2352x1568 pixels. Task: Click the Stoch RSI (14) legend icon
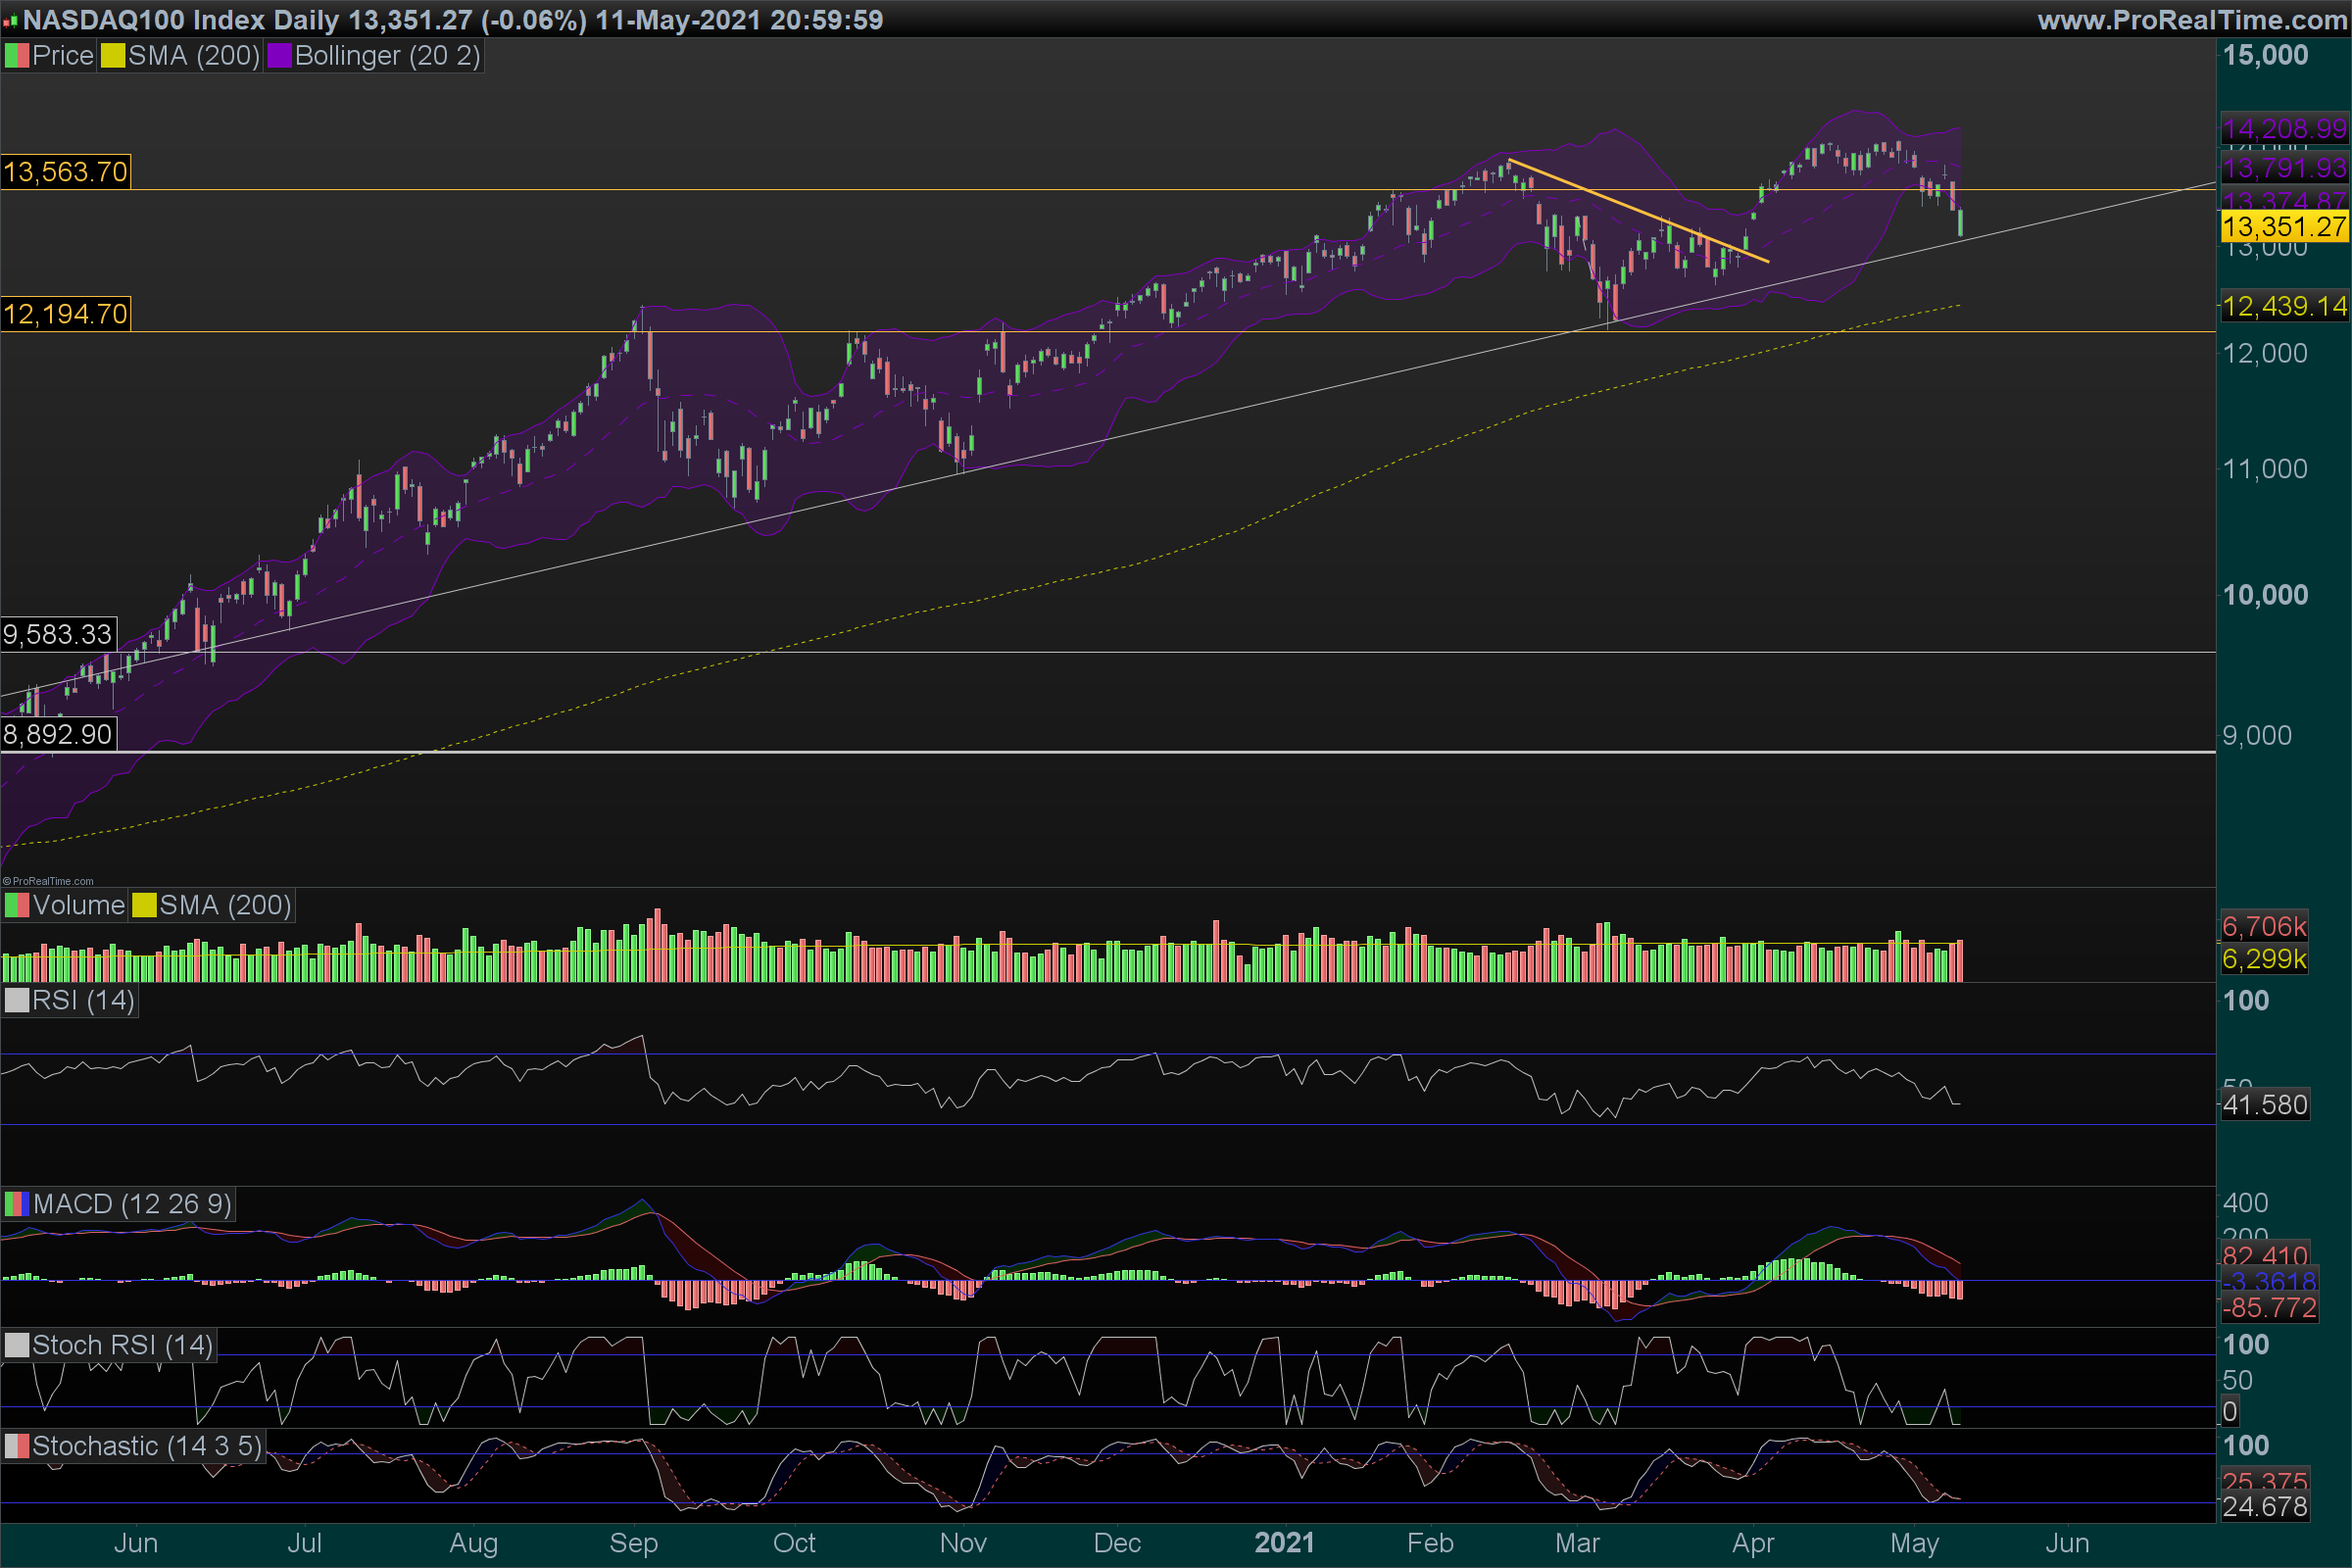tap(17, 1345)
